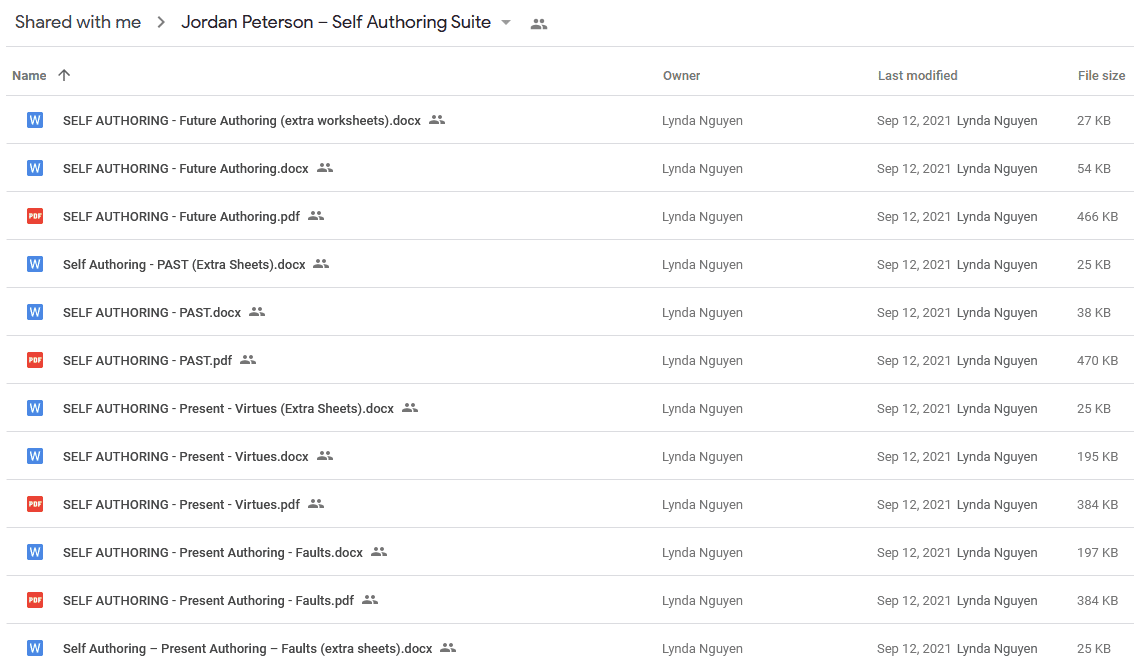
Task: Click Word icon for Present Authoring - Faults.docx
Action: click(35, 552)
